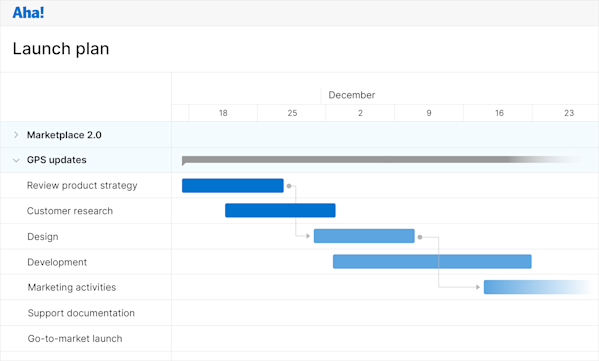Click dependency dot after Design bar

(x=420, y=237)
